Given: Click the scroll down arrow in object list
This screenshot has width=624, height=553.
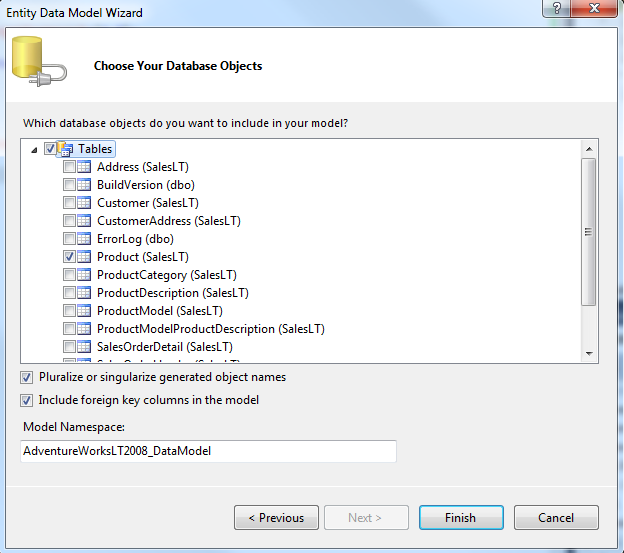Looking at the screenshot, I should [x=590, y=353].
